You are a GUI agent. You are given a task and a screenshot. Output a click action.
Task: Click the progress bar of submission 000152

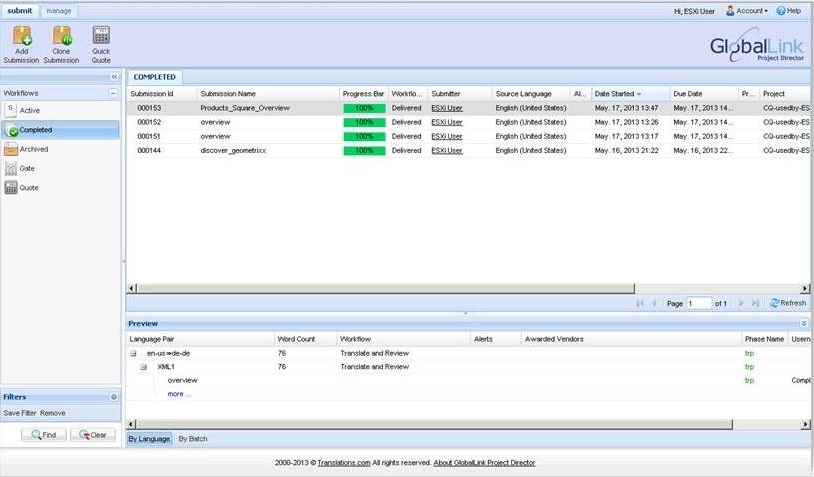click(364, 122)
